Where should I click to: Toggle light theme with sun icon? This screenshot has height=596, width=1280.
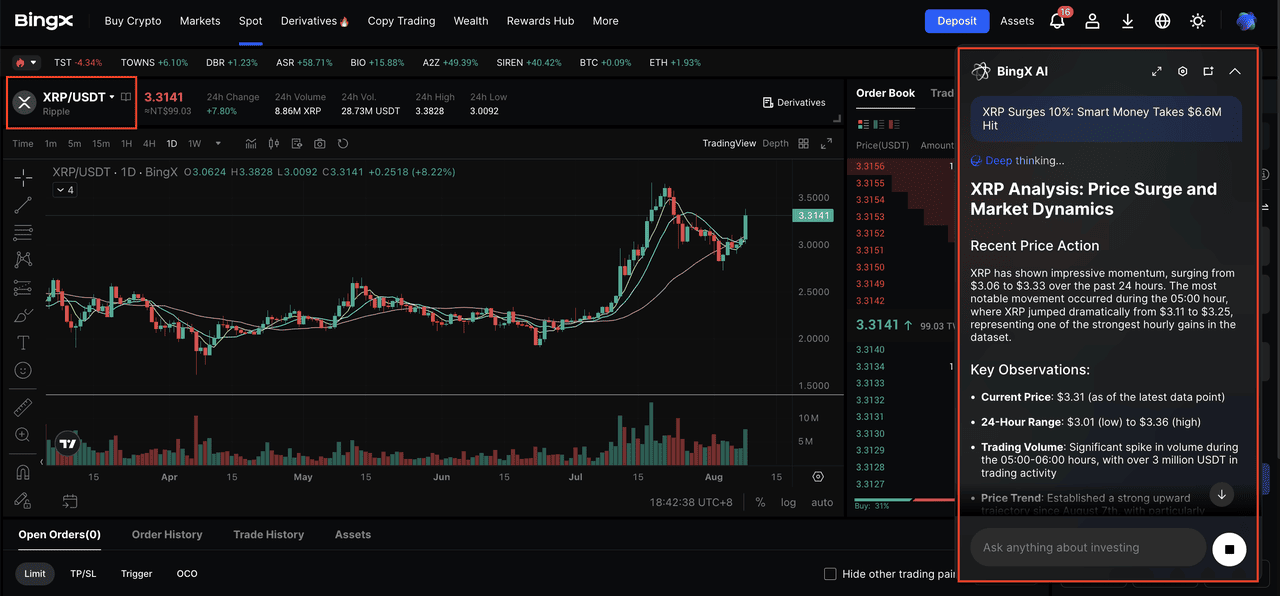pyautogui.click(x=1198, y=21)
